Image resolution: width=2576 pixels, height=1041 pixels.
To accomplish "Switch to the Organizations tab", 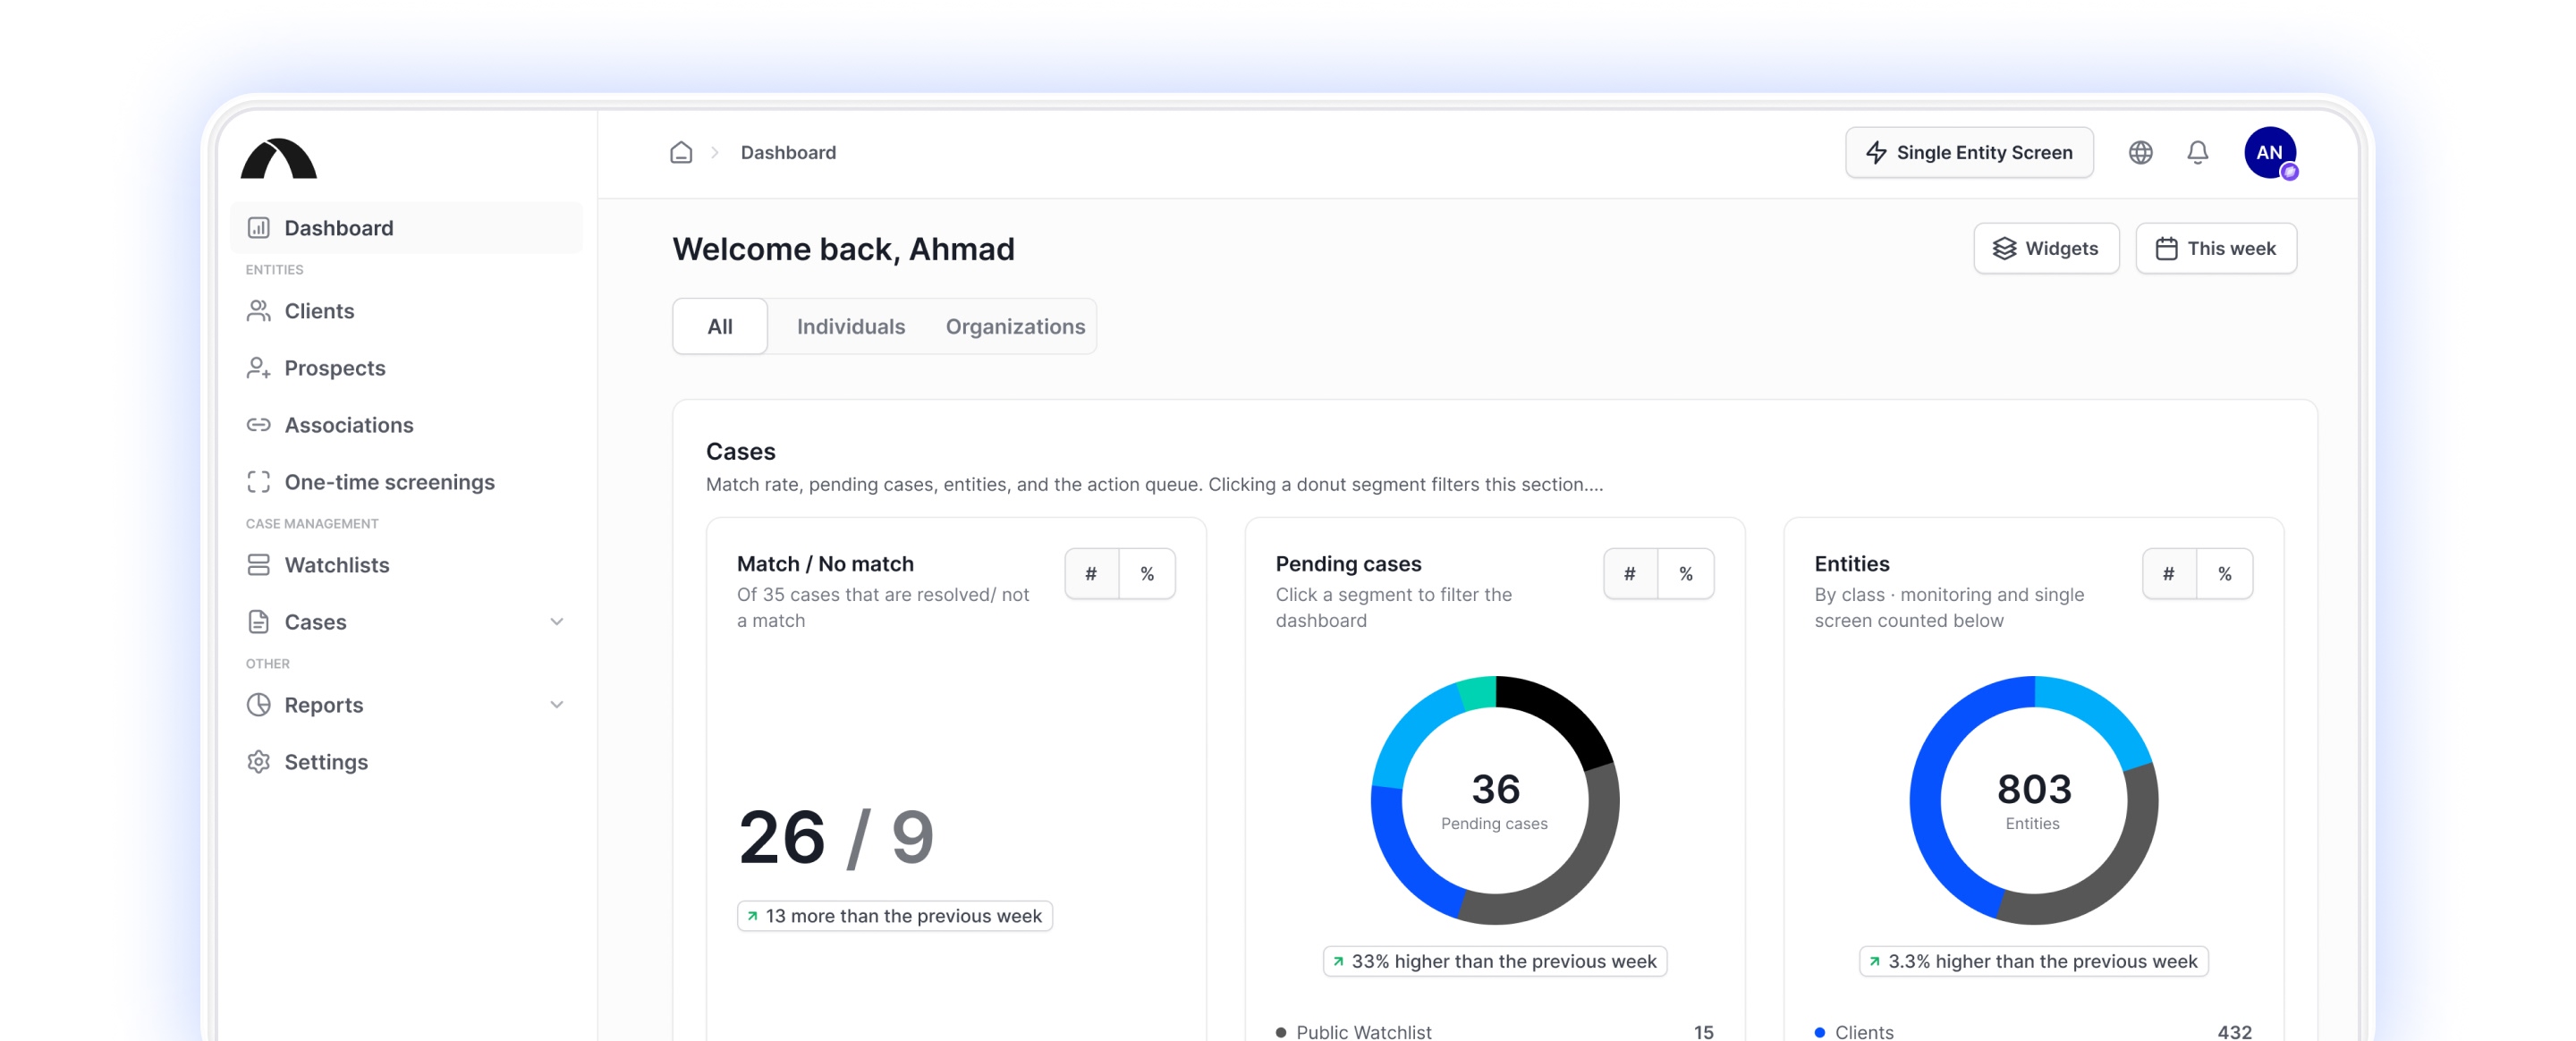I will 1015,326.
